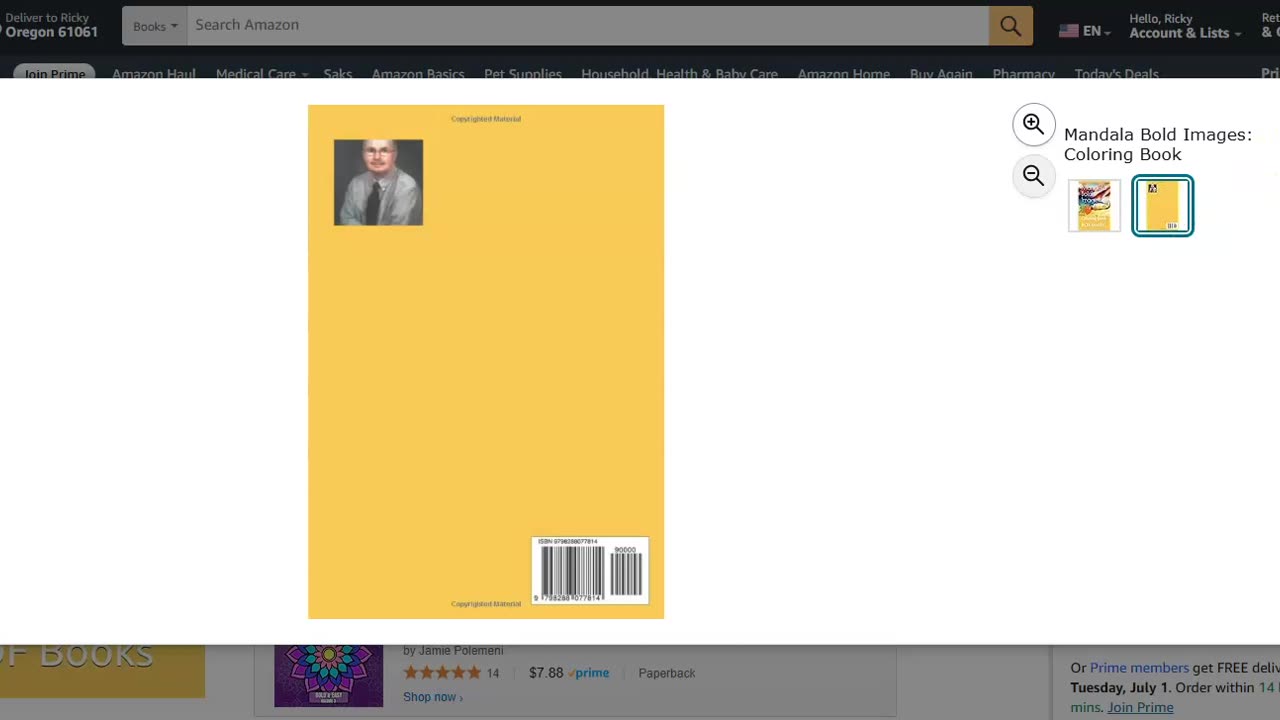Open the EN language selector

(x=1085, y=31)
